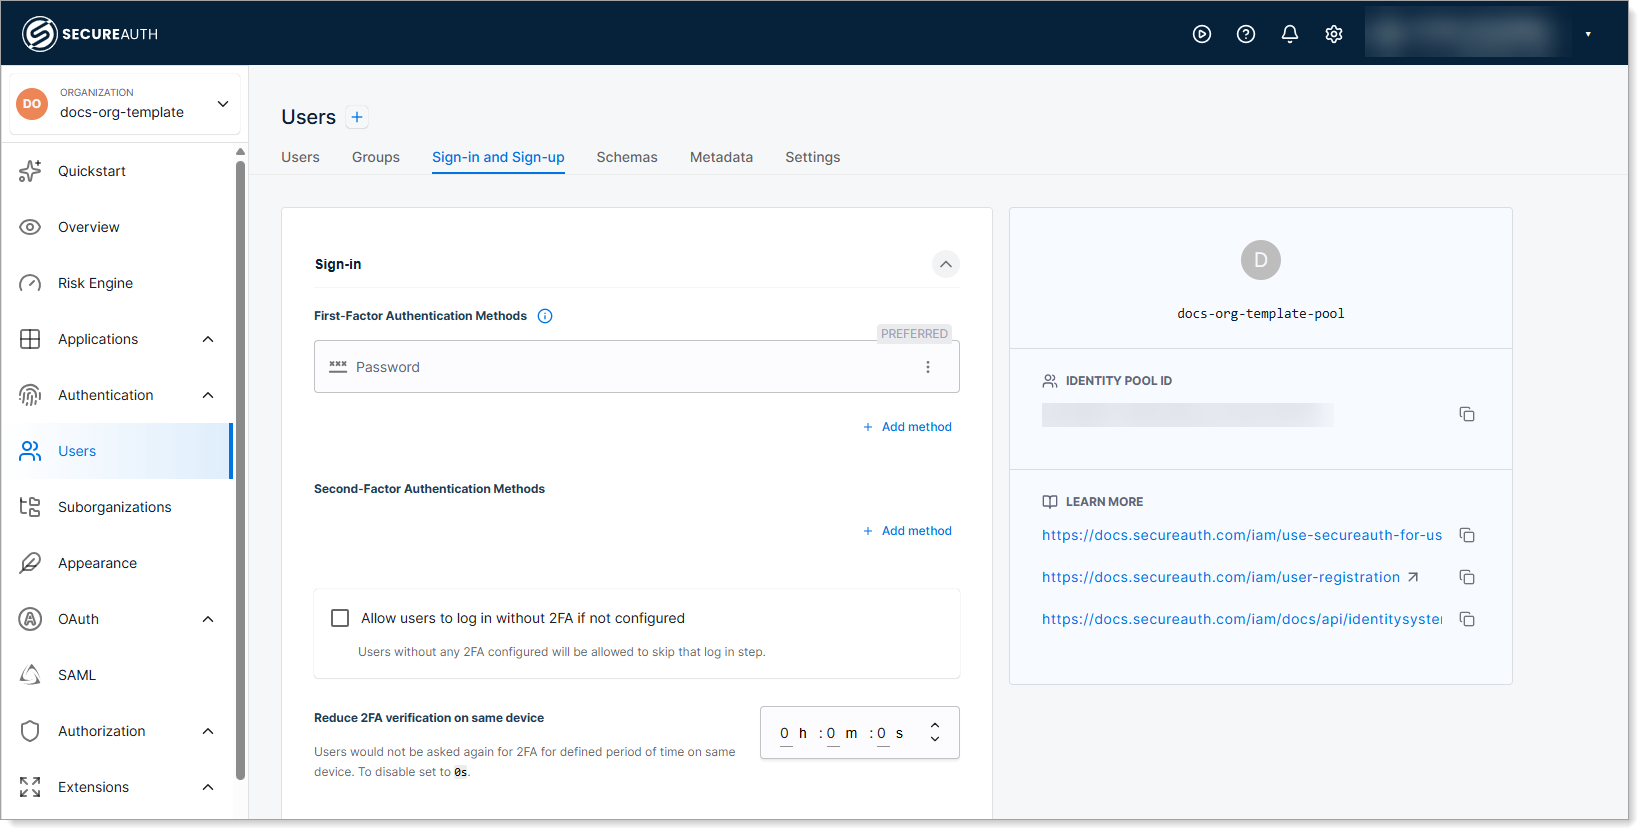Switch to the Schemas tab
The width and height of the screenshot is (1644, 835).
(627, 157)
